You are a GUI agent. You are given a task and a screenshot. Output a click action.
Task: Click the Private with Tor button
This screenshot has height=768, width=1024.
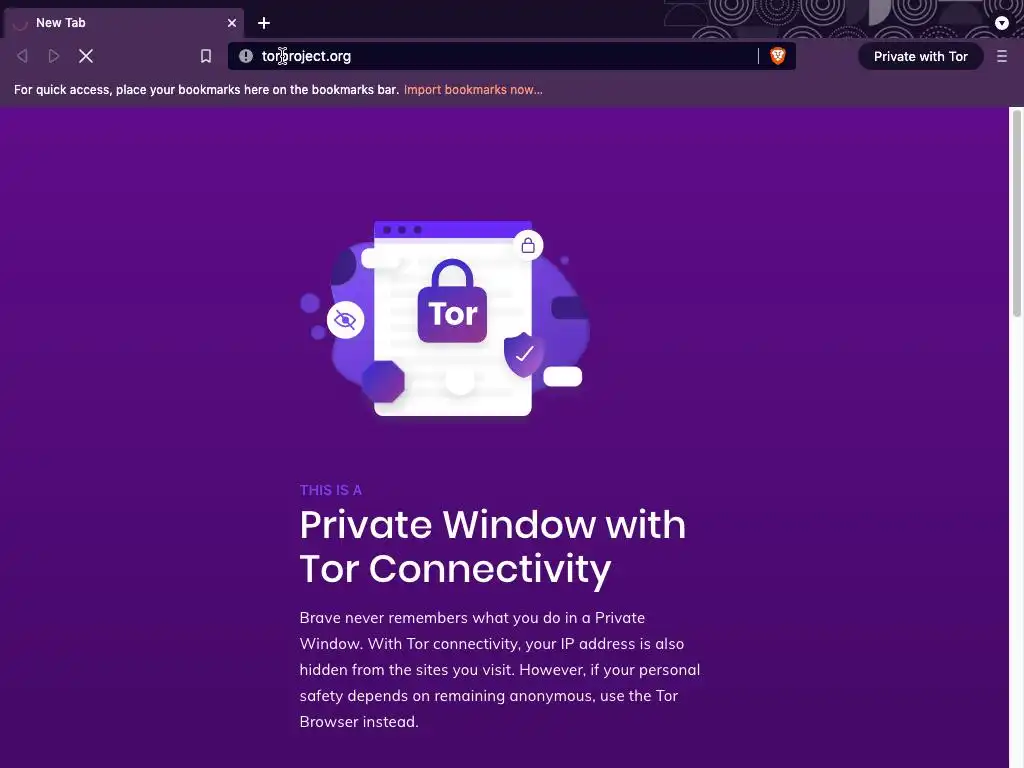[921, 56]
